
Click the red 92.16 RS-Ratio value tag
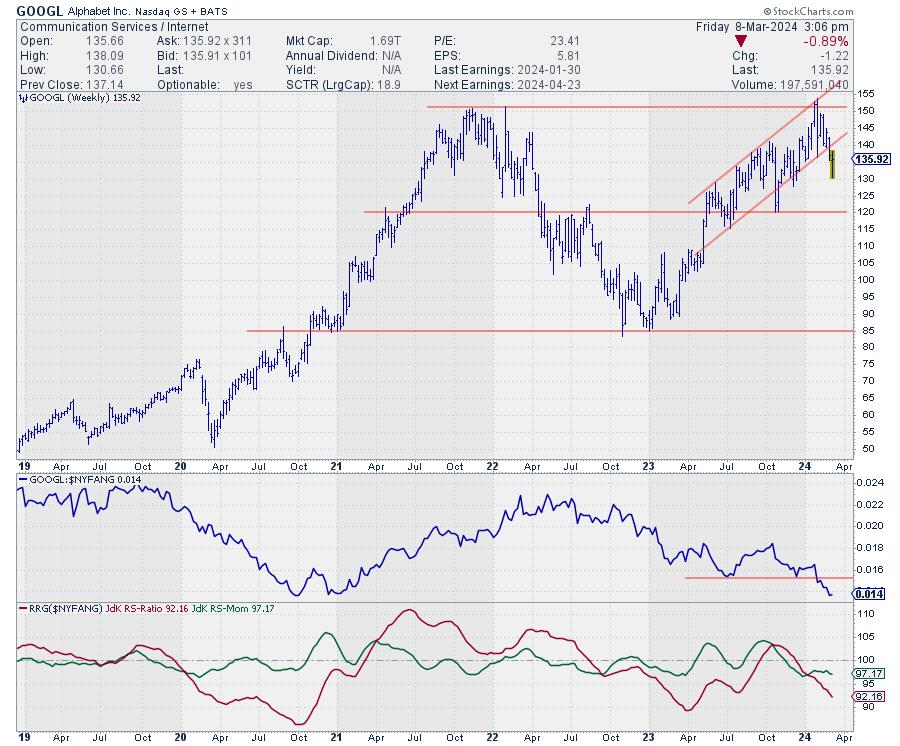coord(869,696)
